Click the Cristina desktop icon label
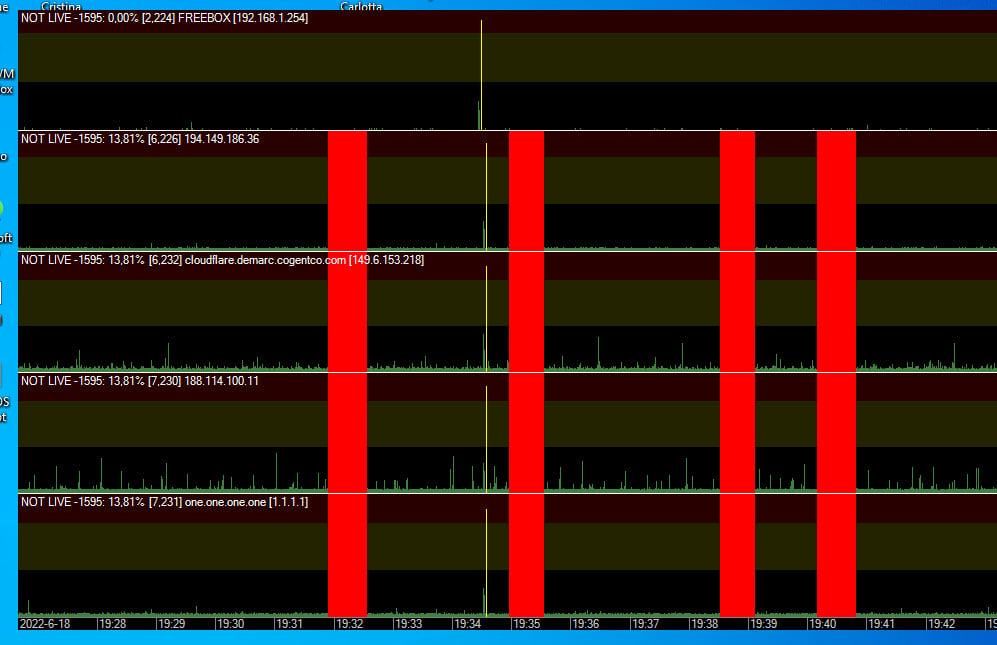Image resolution: width=997 pixels, height=645 pixels. click(61, 6)
